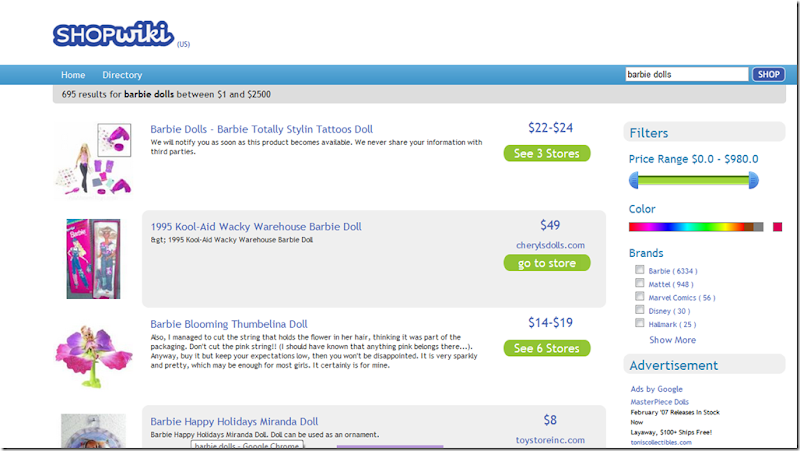Click the ShopWiki logo
Image resolution: width=800 pixels, height=451 pixels.
pos(113,35)
